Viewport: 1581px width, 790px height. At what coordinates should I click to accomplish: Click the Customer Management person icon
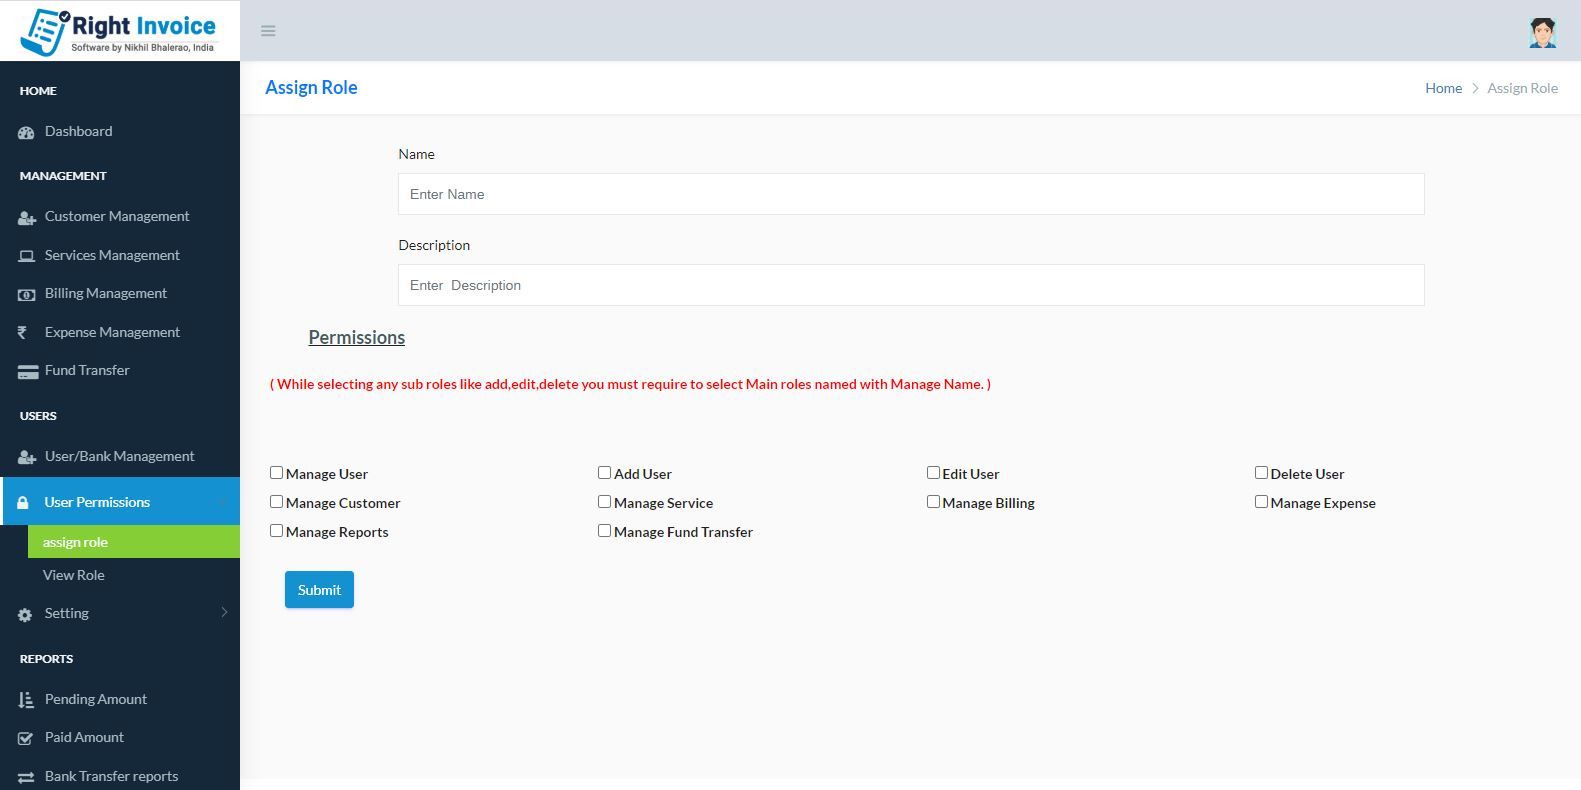(27, 217)
